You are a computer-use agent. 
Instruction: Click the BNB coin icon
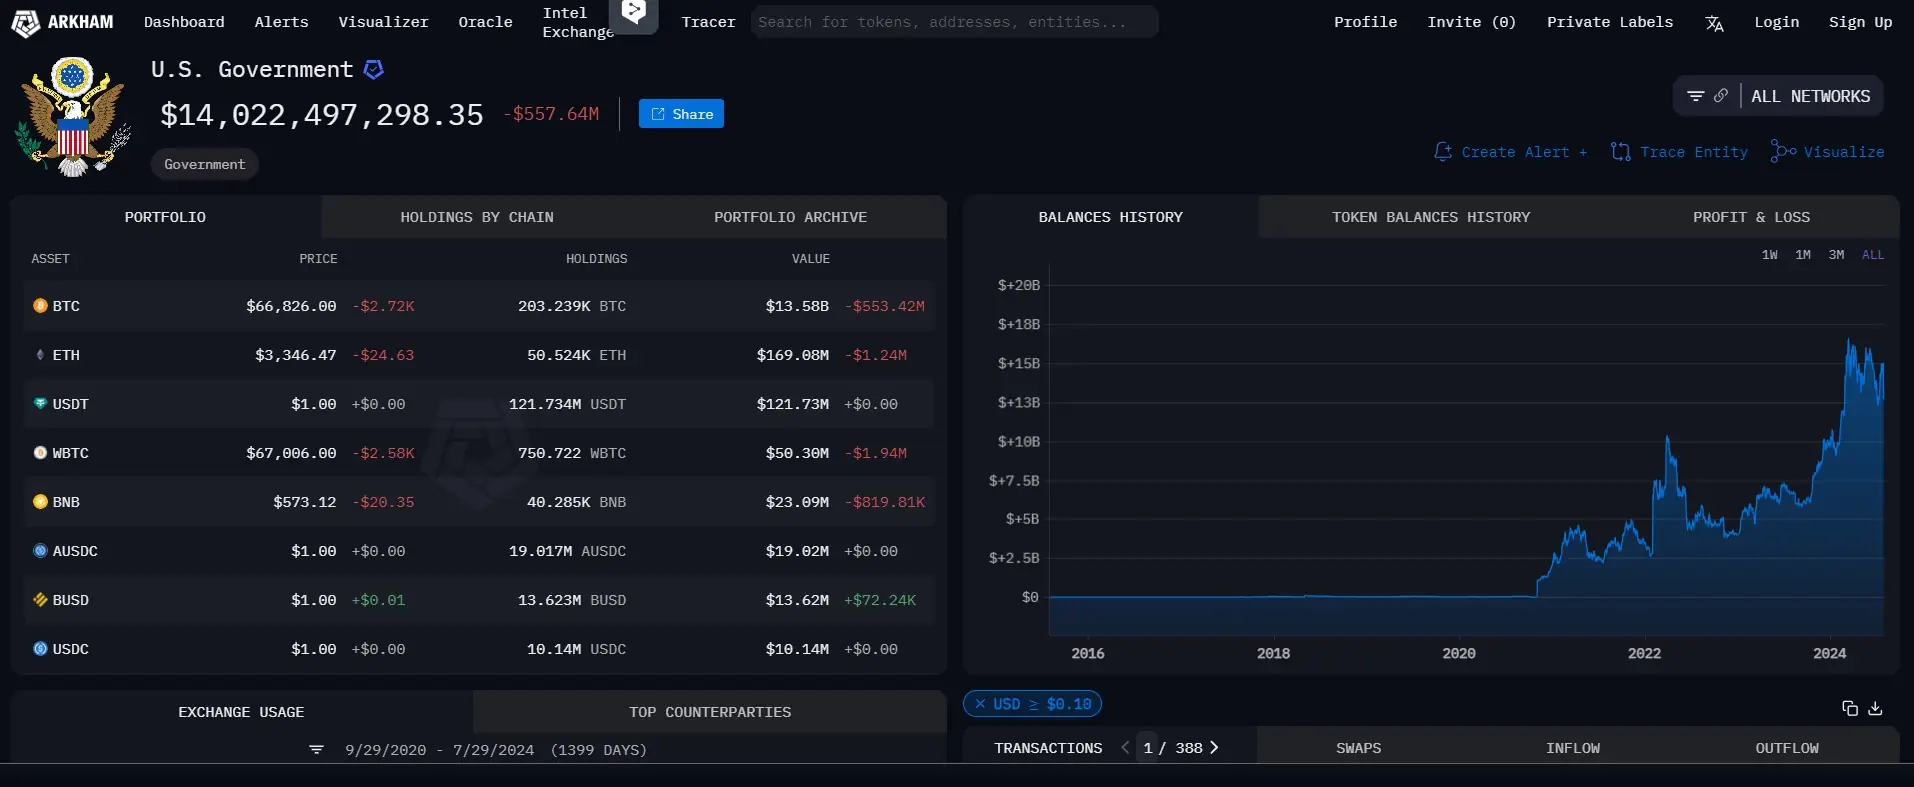pyautogui.click(x=40, y=502)
